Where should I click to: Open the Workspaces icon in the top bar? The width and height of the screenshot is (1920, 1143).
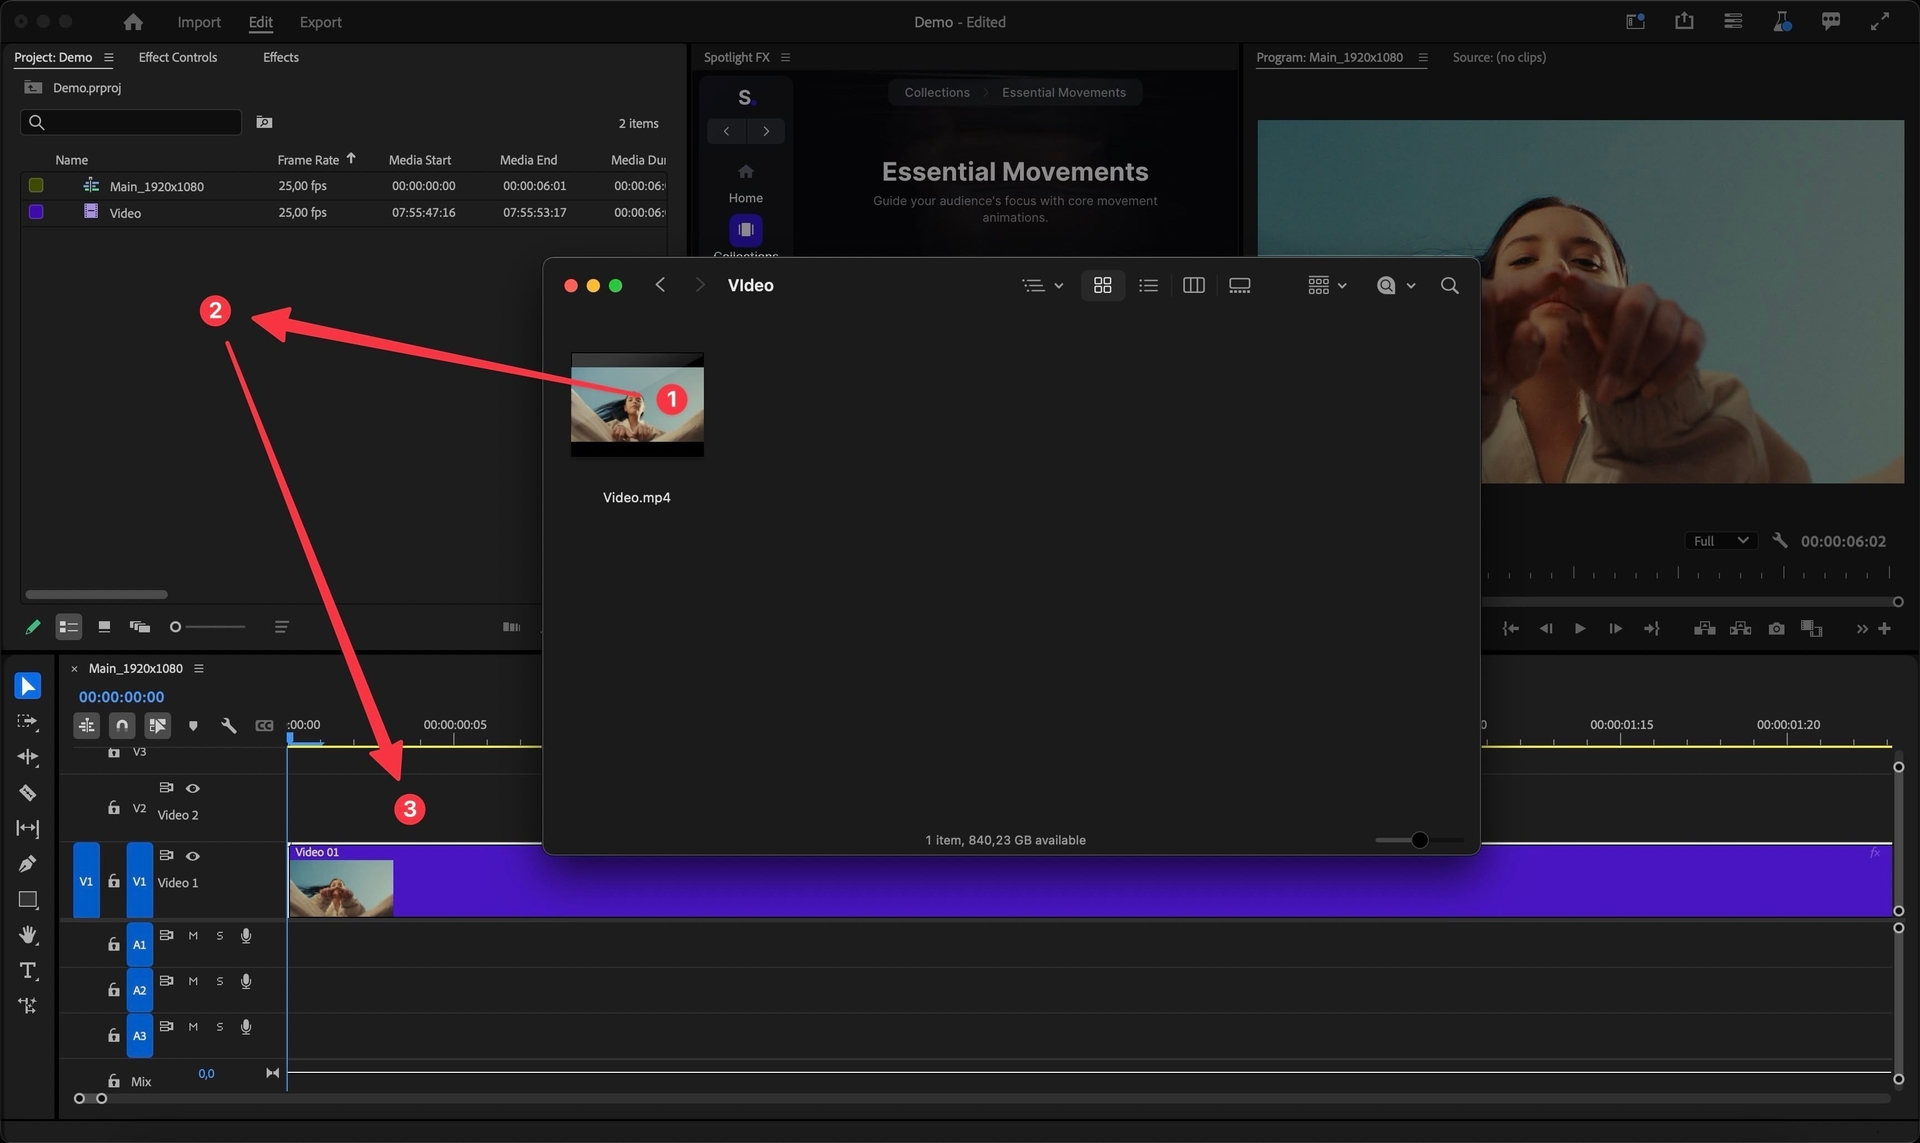[x=1636, y=21]
